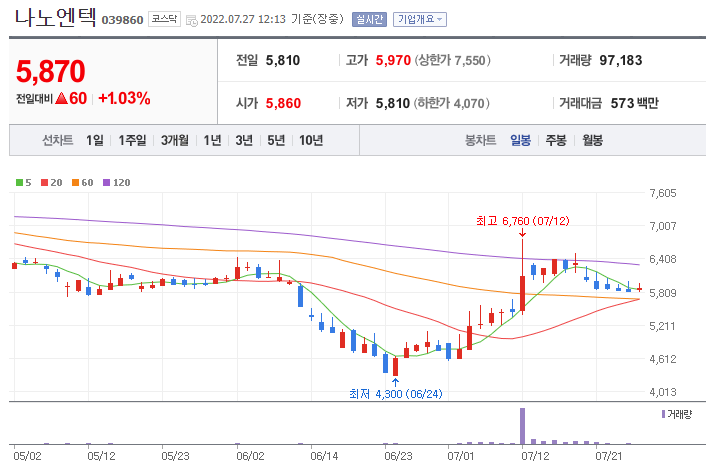
Task: Click the 선차트 label
Action: 58,141
